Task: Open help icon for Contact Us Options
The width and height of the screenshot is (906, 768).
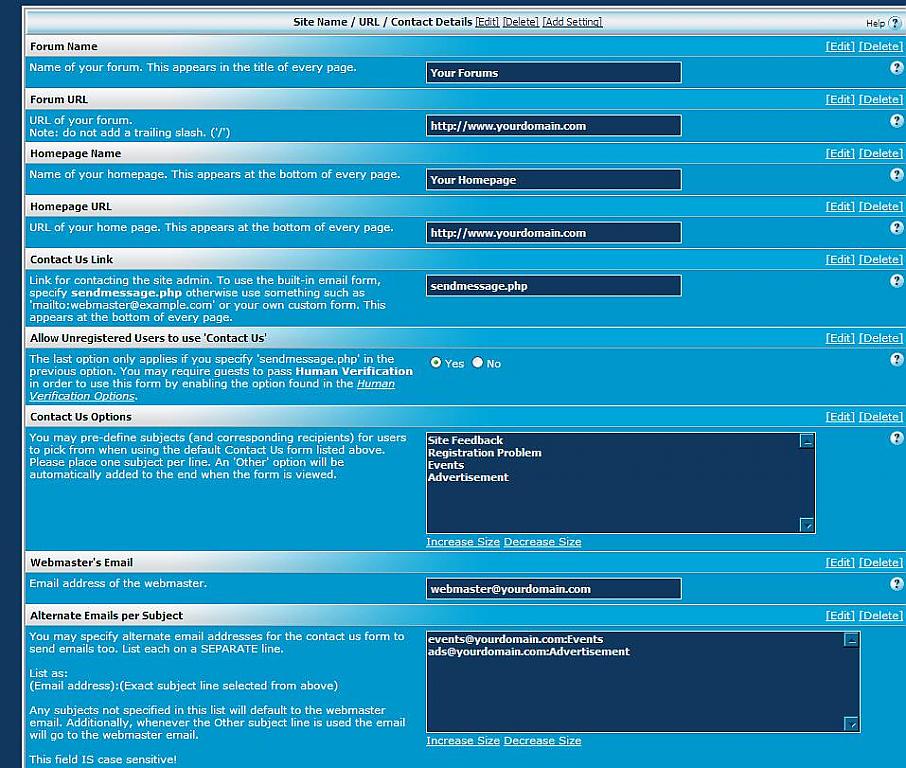Action: pos(896,438)
